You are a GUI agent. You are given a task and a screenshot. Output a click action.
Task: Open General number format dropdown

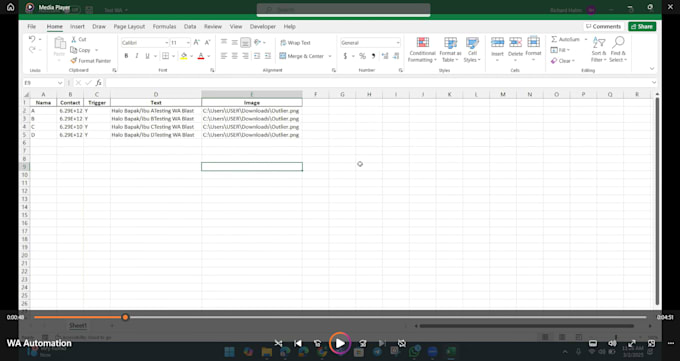pyautogui.click(x=398, y=43)
